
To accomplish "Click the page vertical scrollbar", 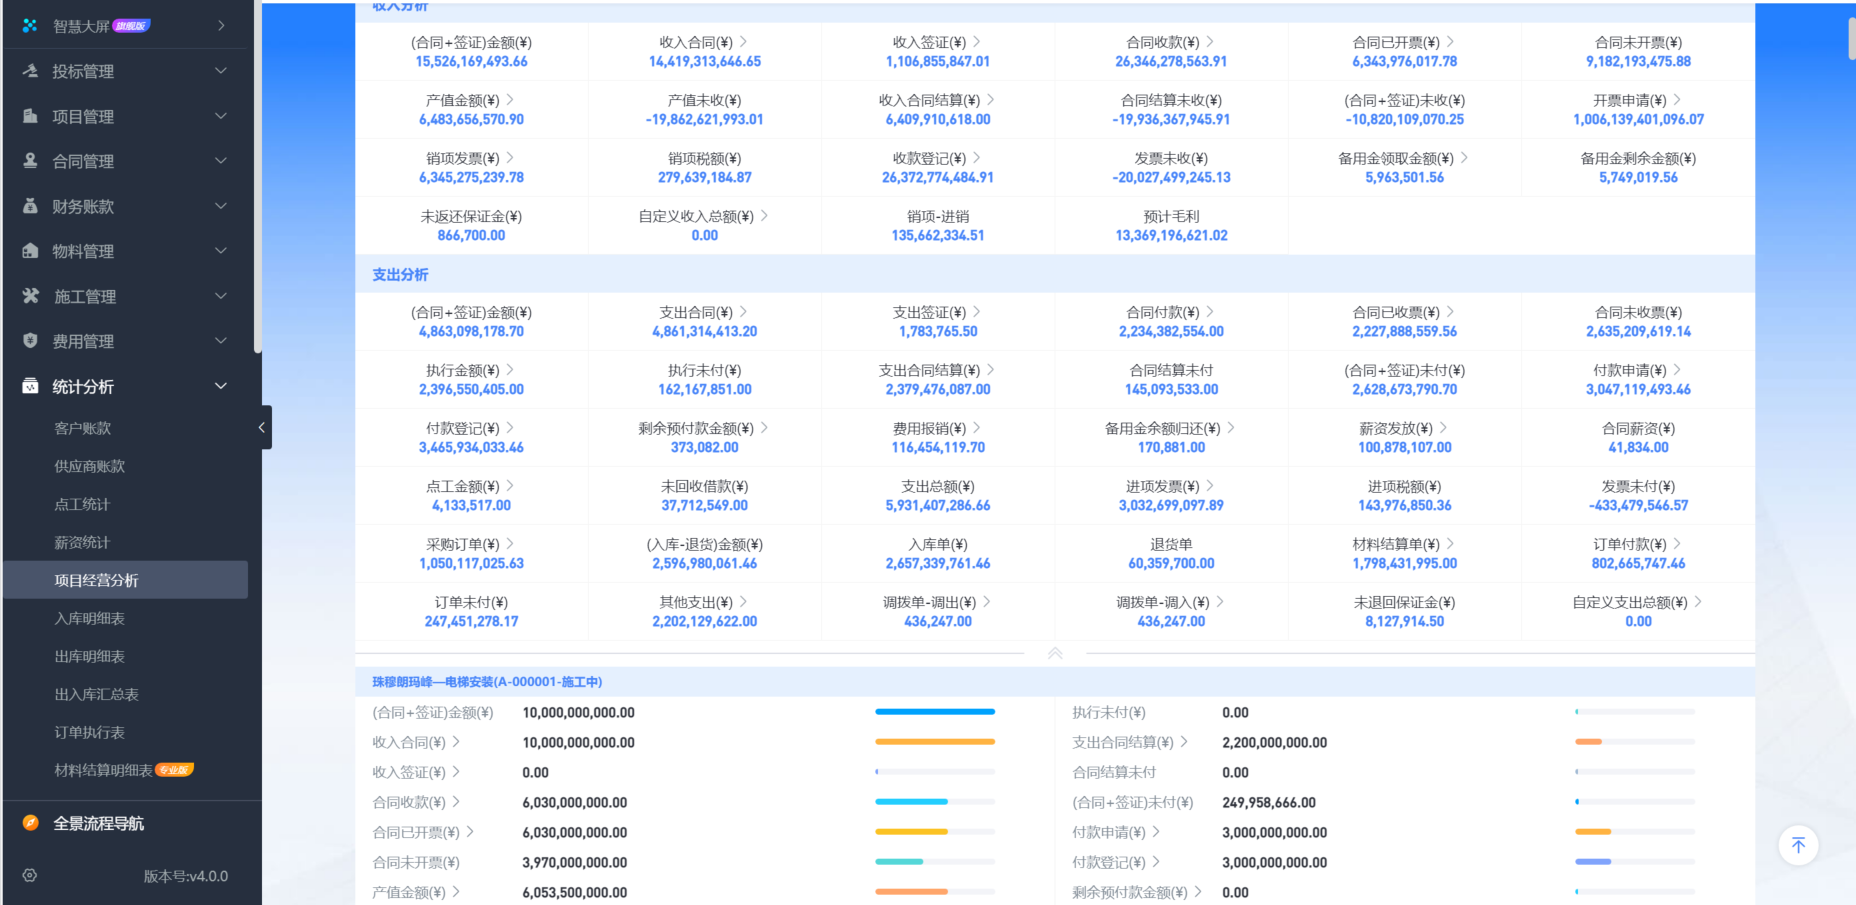I will (1851, 40).
